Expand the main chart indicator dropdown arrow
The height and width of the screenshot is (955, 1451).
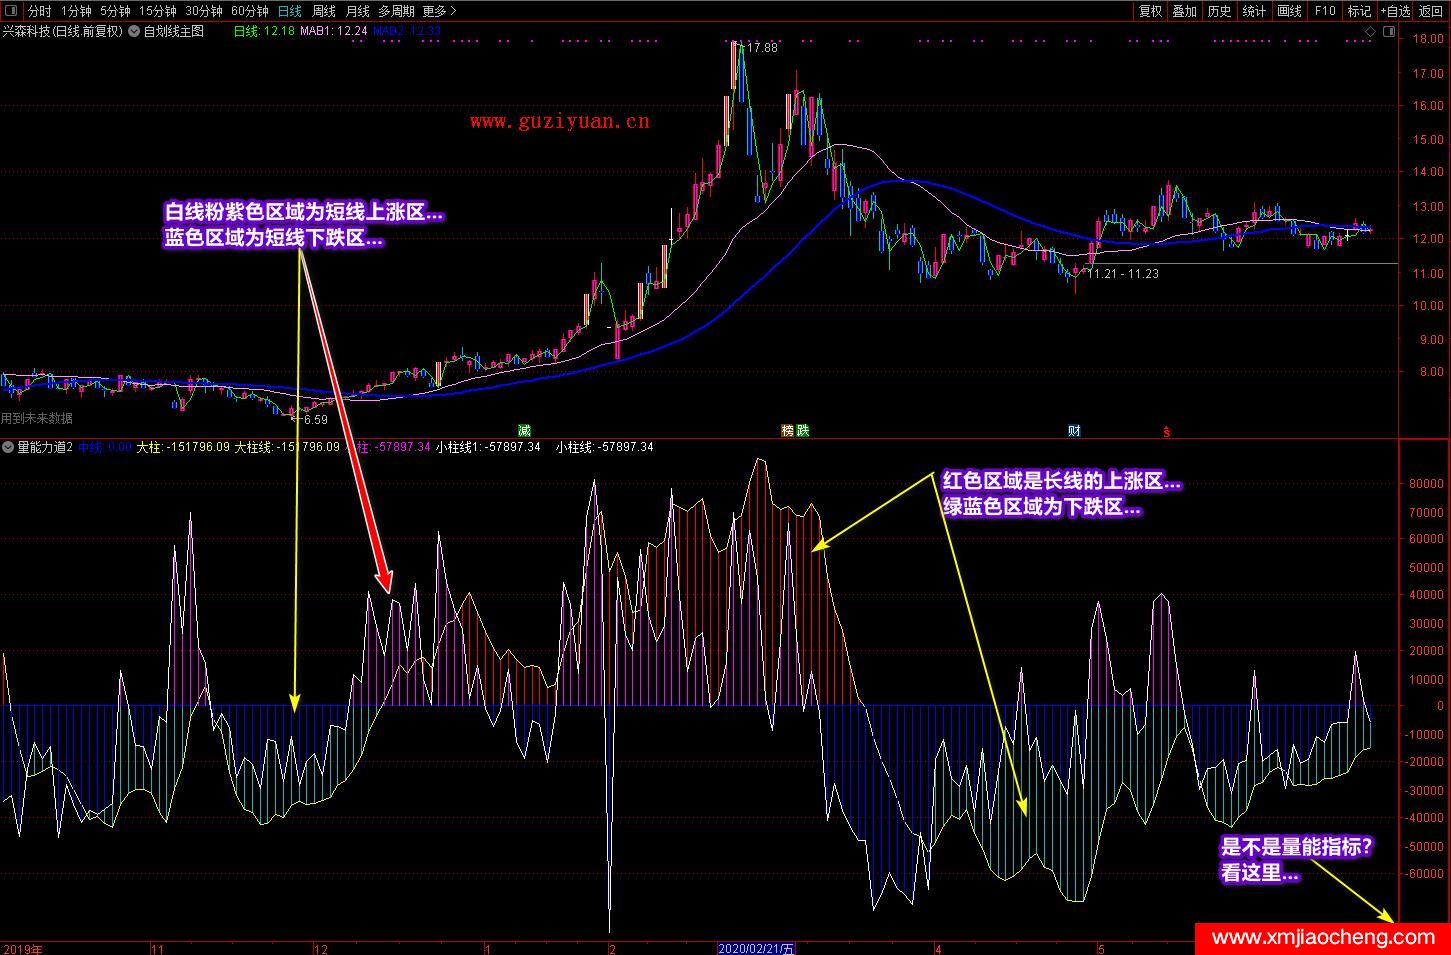(x=134, y=31)
